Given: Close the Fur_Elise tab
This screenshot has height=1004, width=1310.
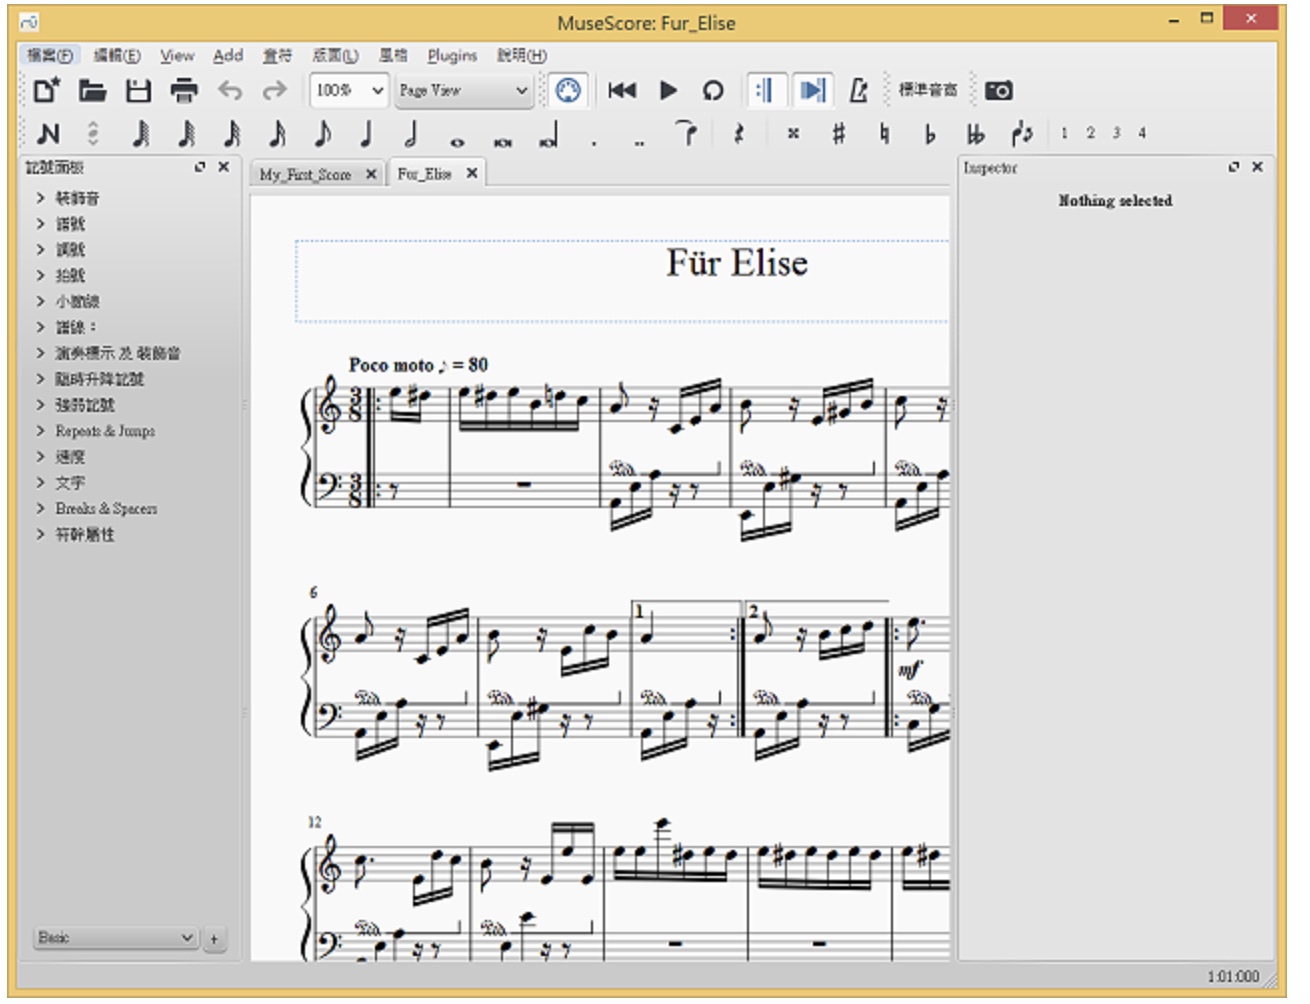Looking at the screenshot, I should click(x=472, y=174).
